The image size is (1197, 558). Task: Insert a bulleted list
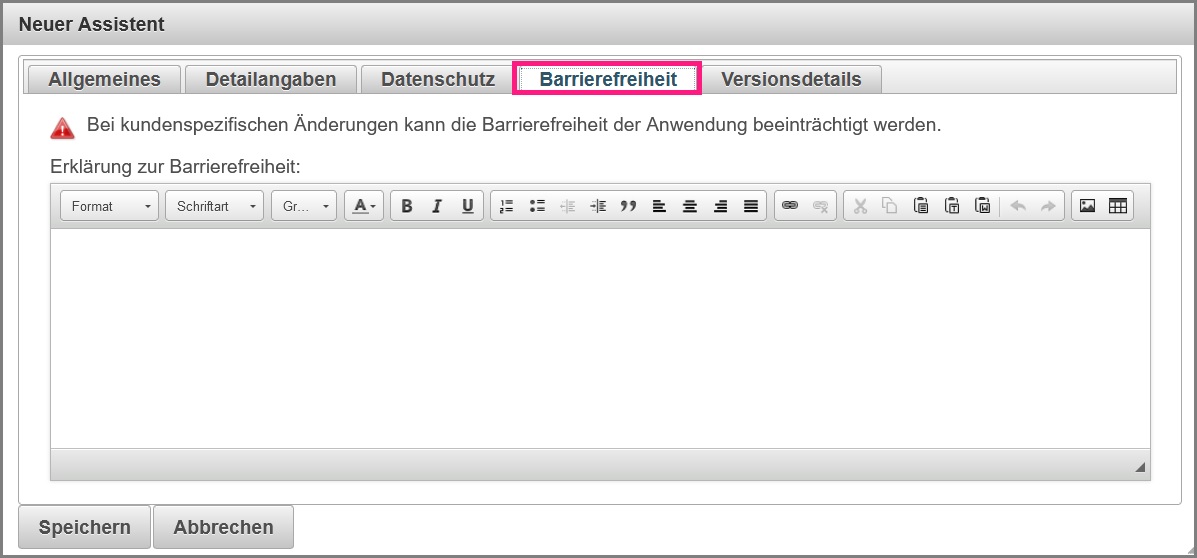pos(537,206)
